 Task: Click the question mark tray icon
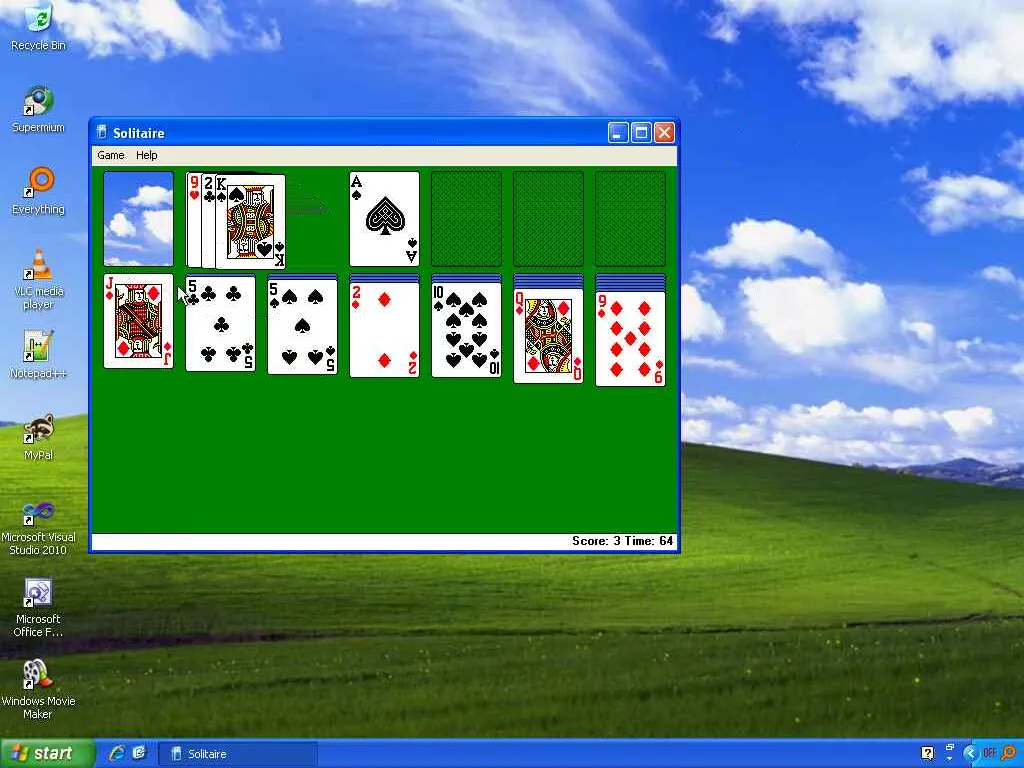click(927, 754)
